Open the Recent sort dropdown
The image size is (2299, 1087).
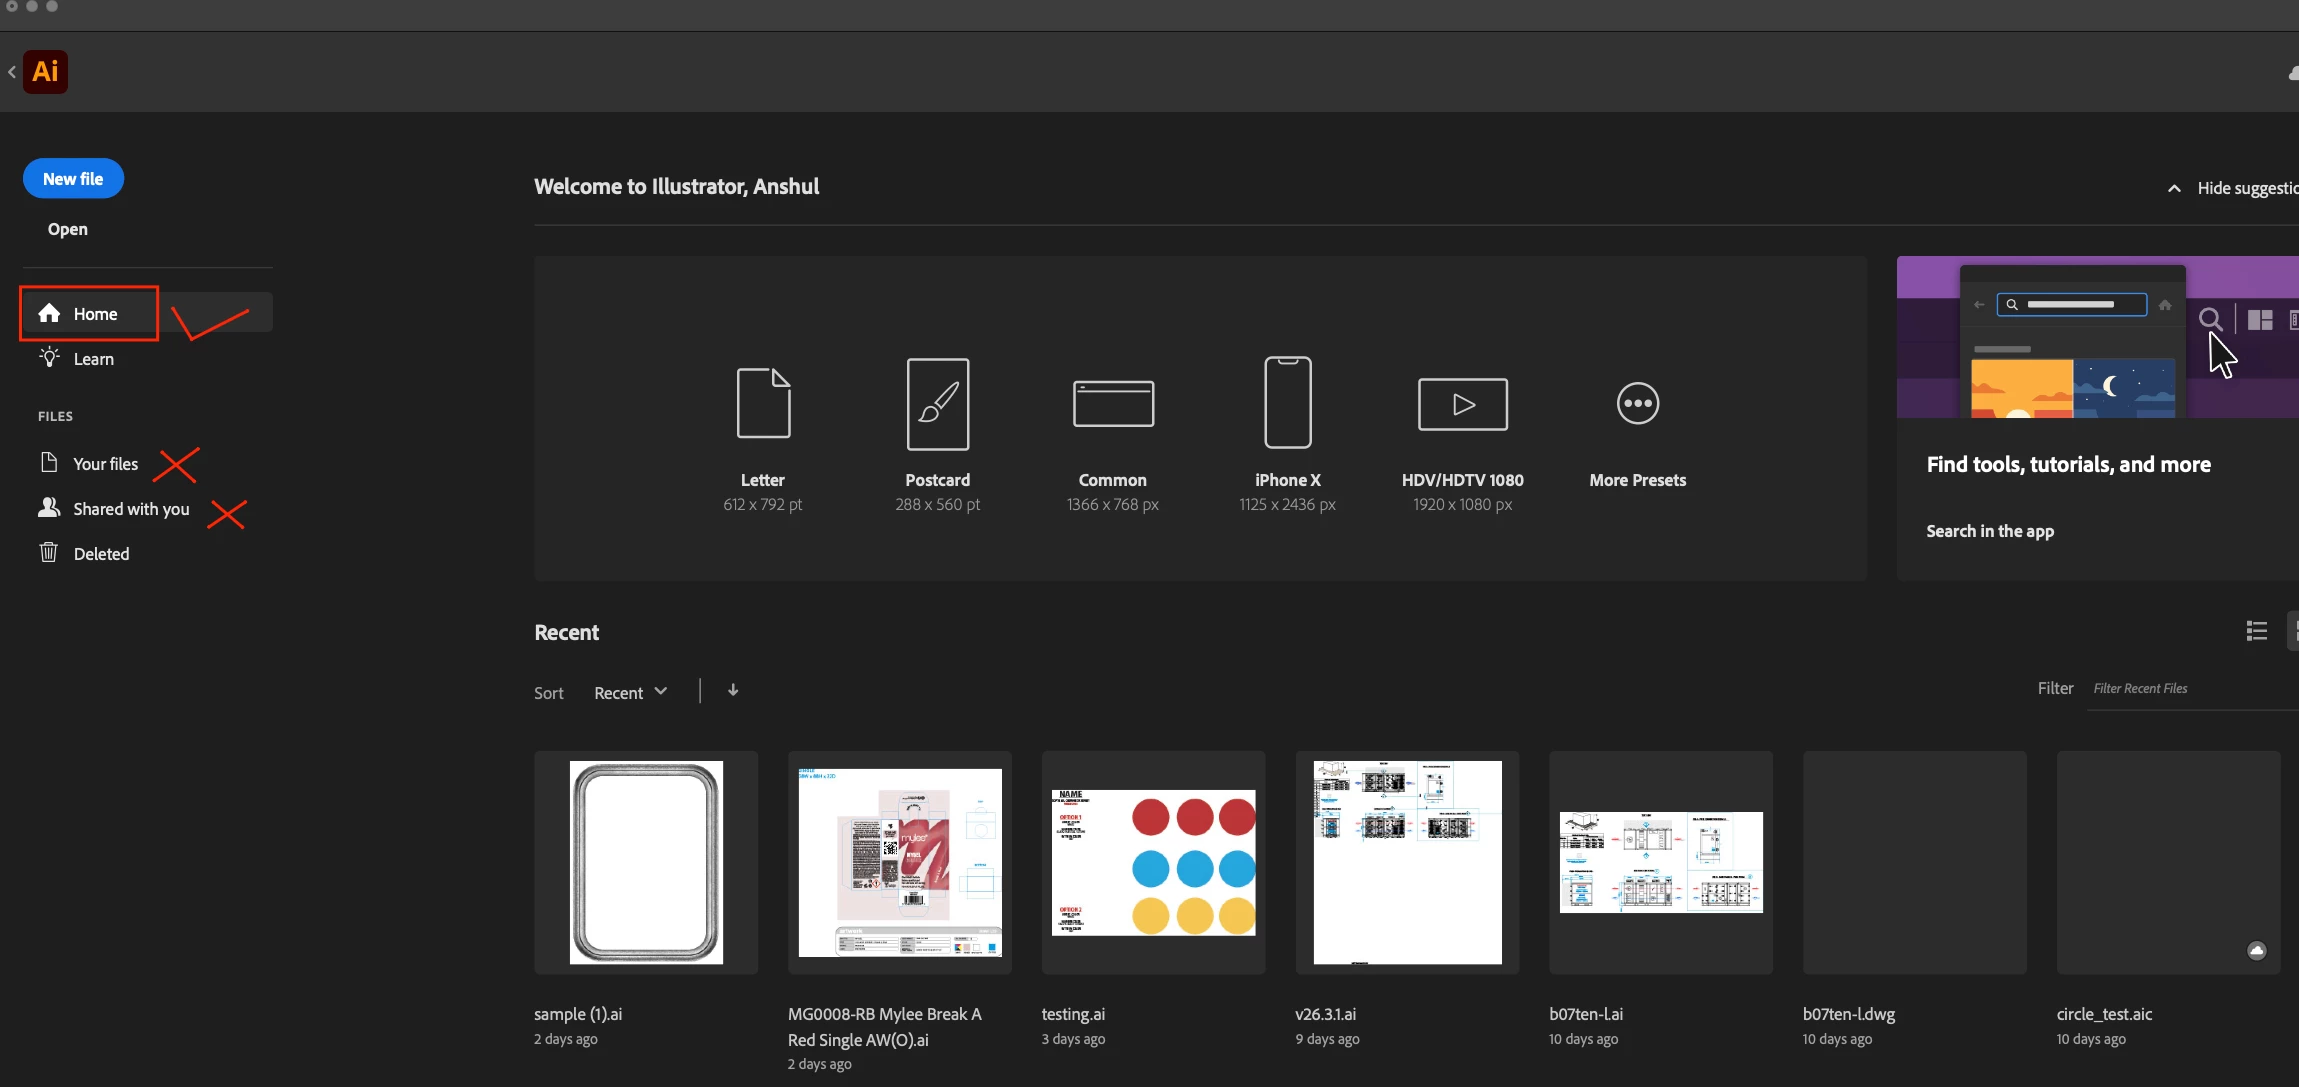630,693
